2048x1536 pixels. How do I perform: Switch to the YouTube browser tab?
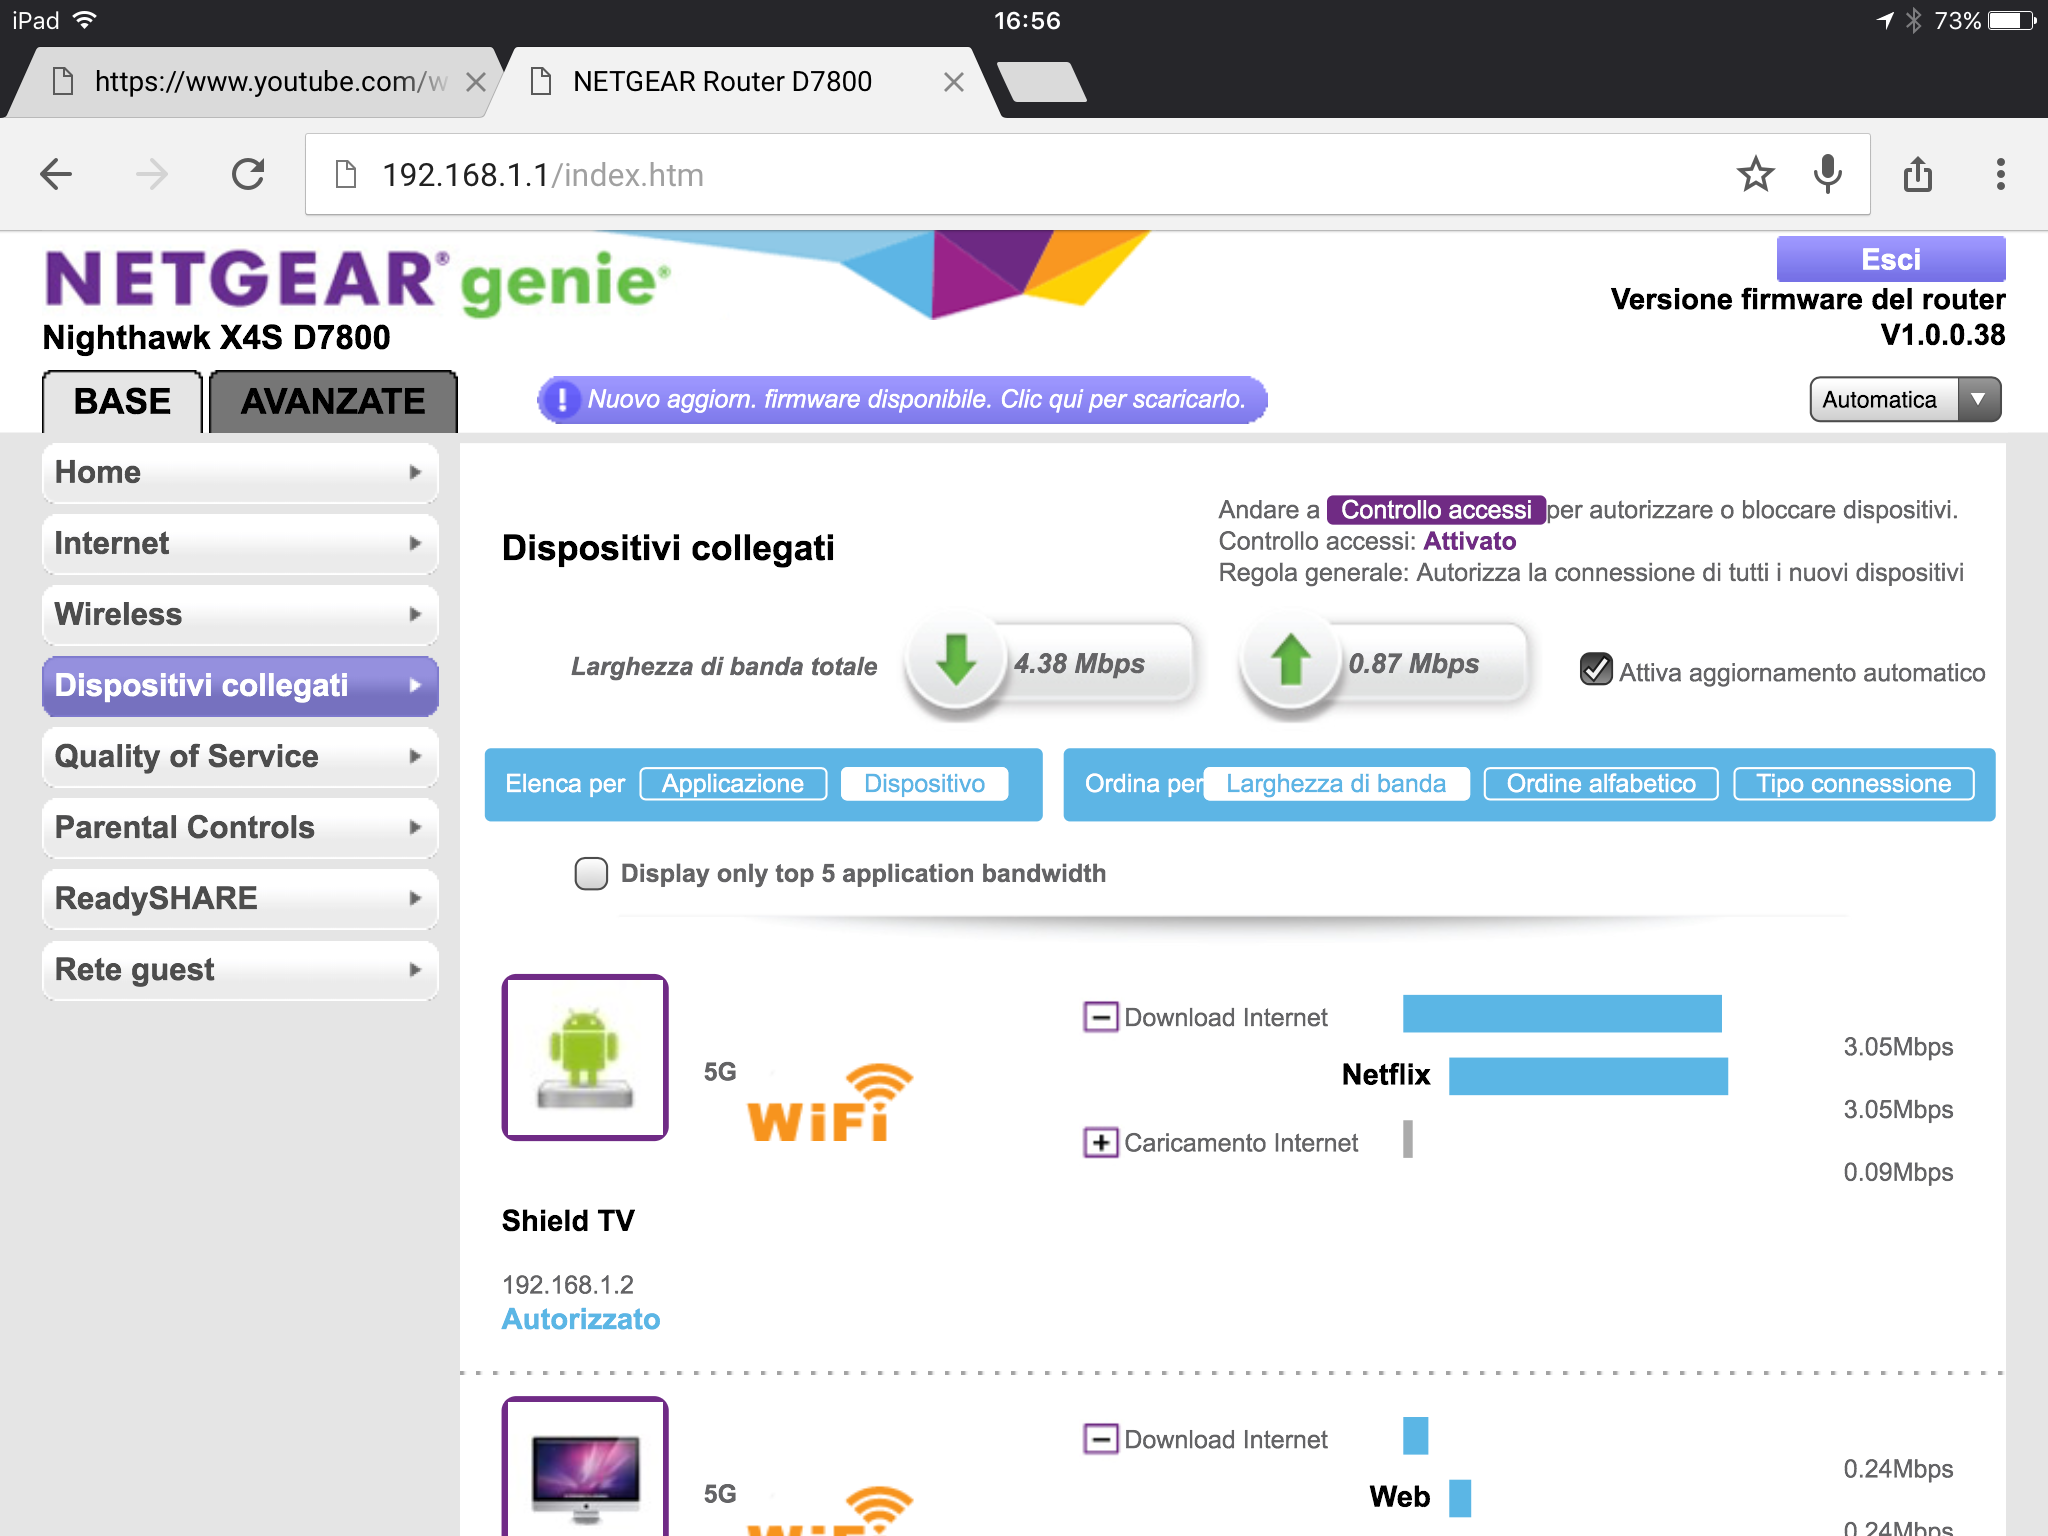(255, 82)
